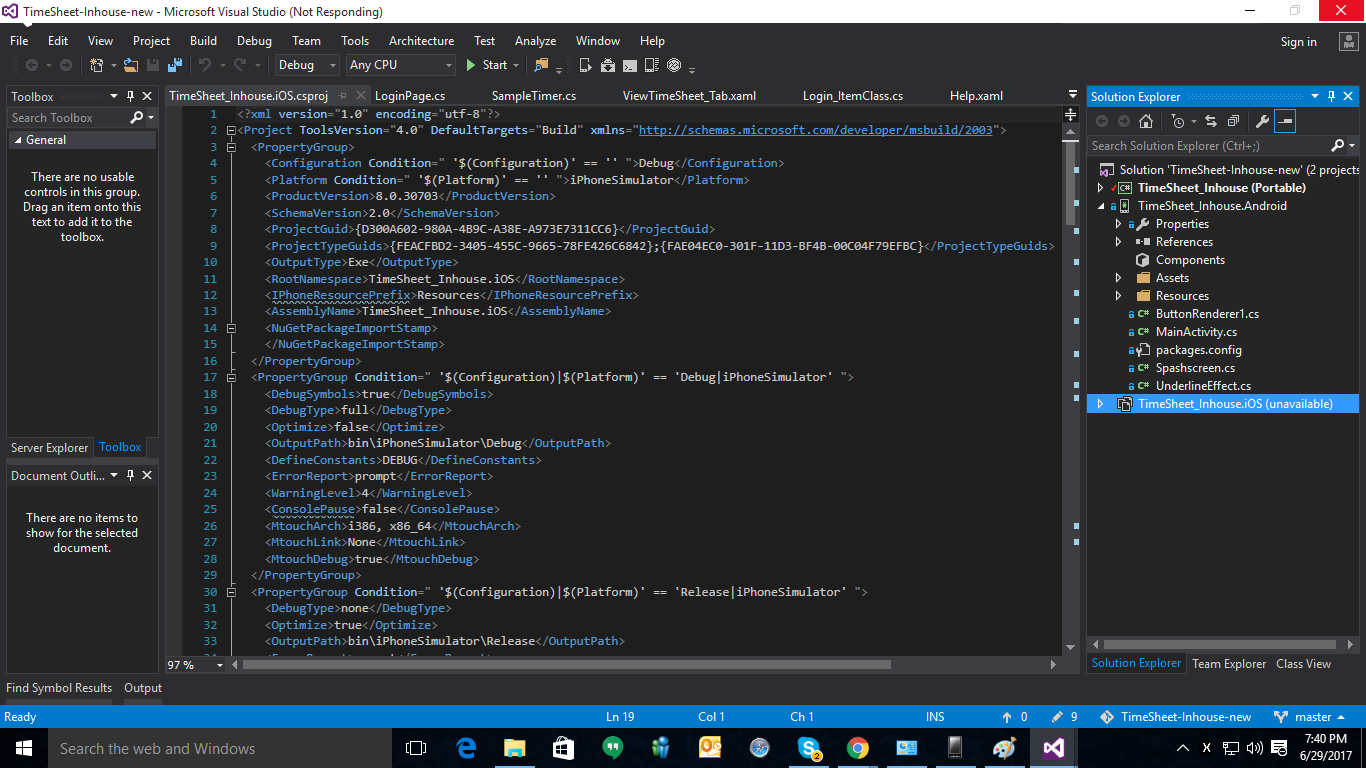Viewport: 1366px width, 768px height.
Task: Expand the TimeSheet_Inhouse.iOS (unavailable) node
Action: (x=1101, y=404)
